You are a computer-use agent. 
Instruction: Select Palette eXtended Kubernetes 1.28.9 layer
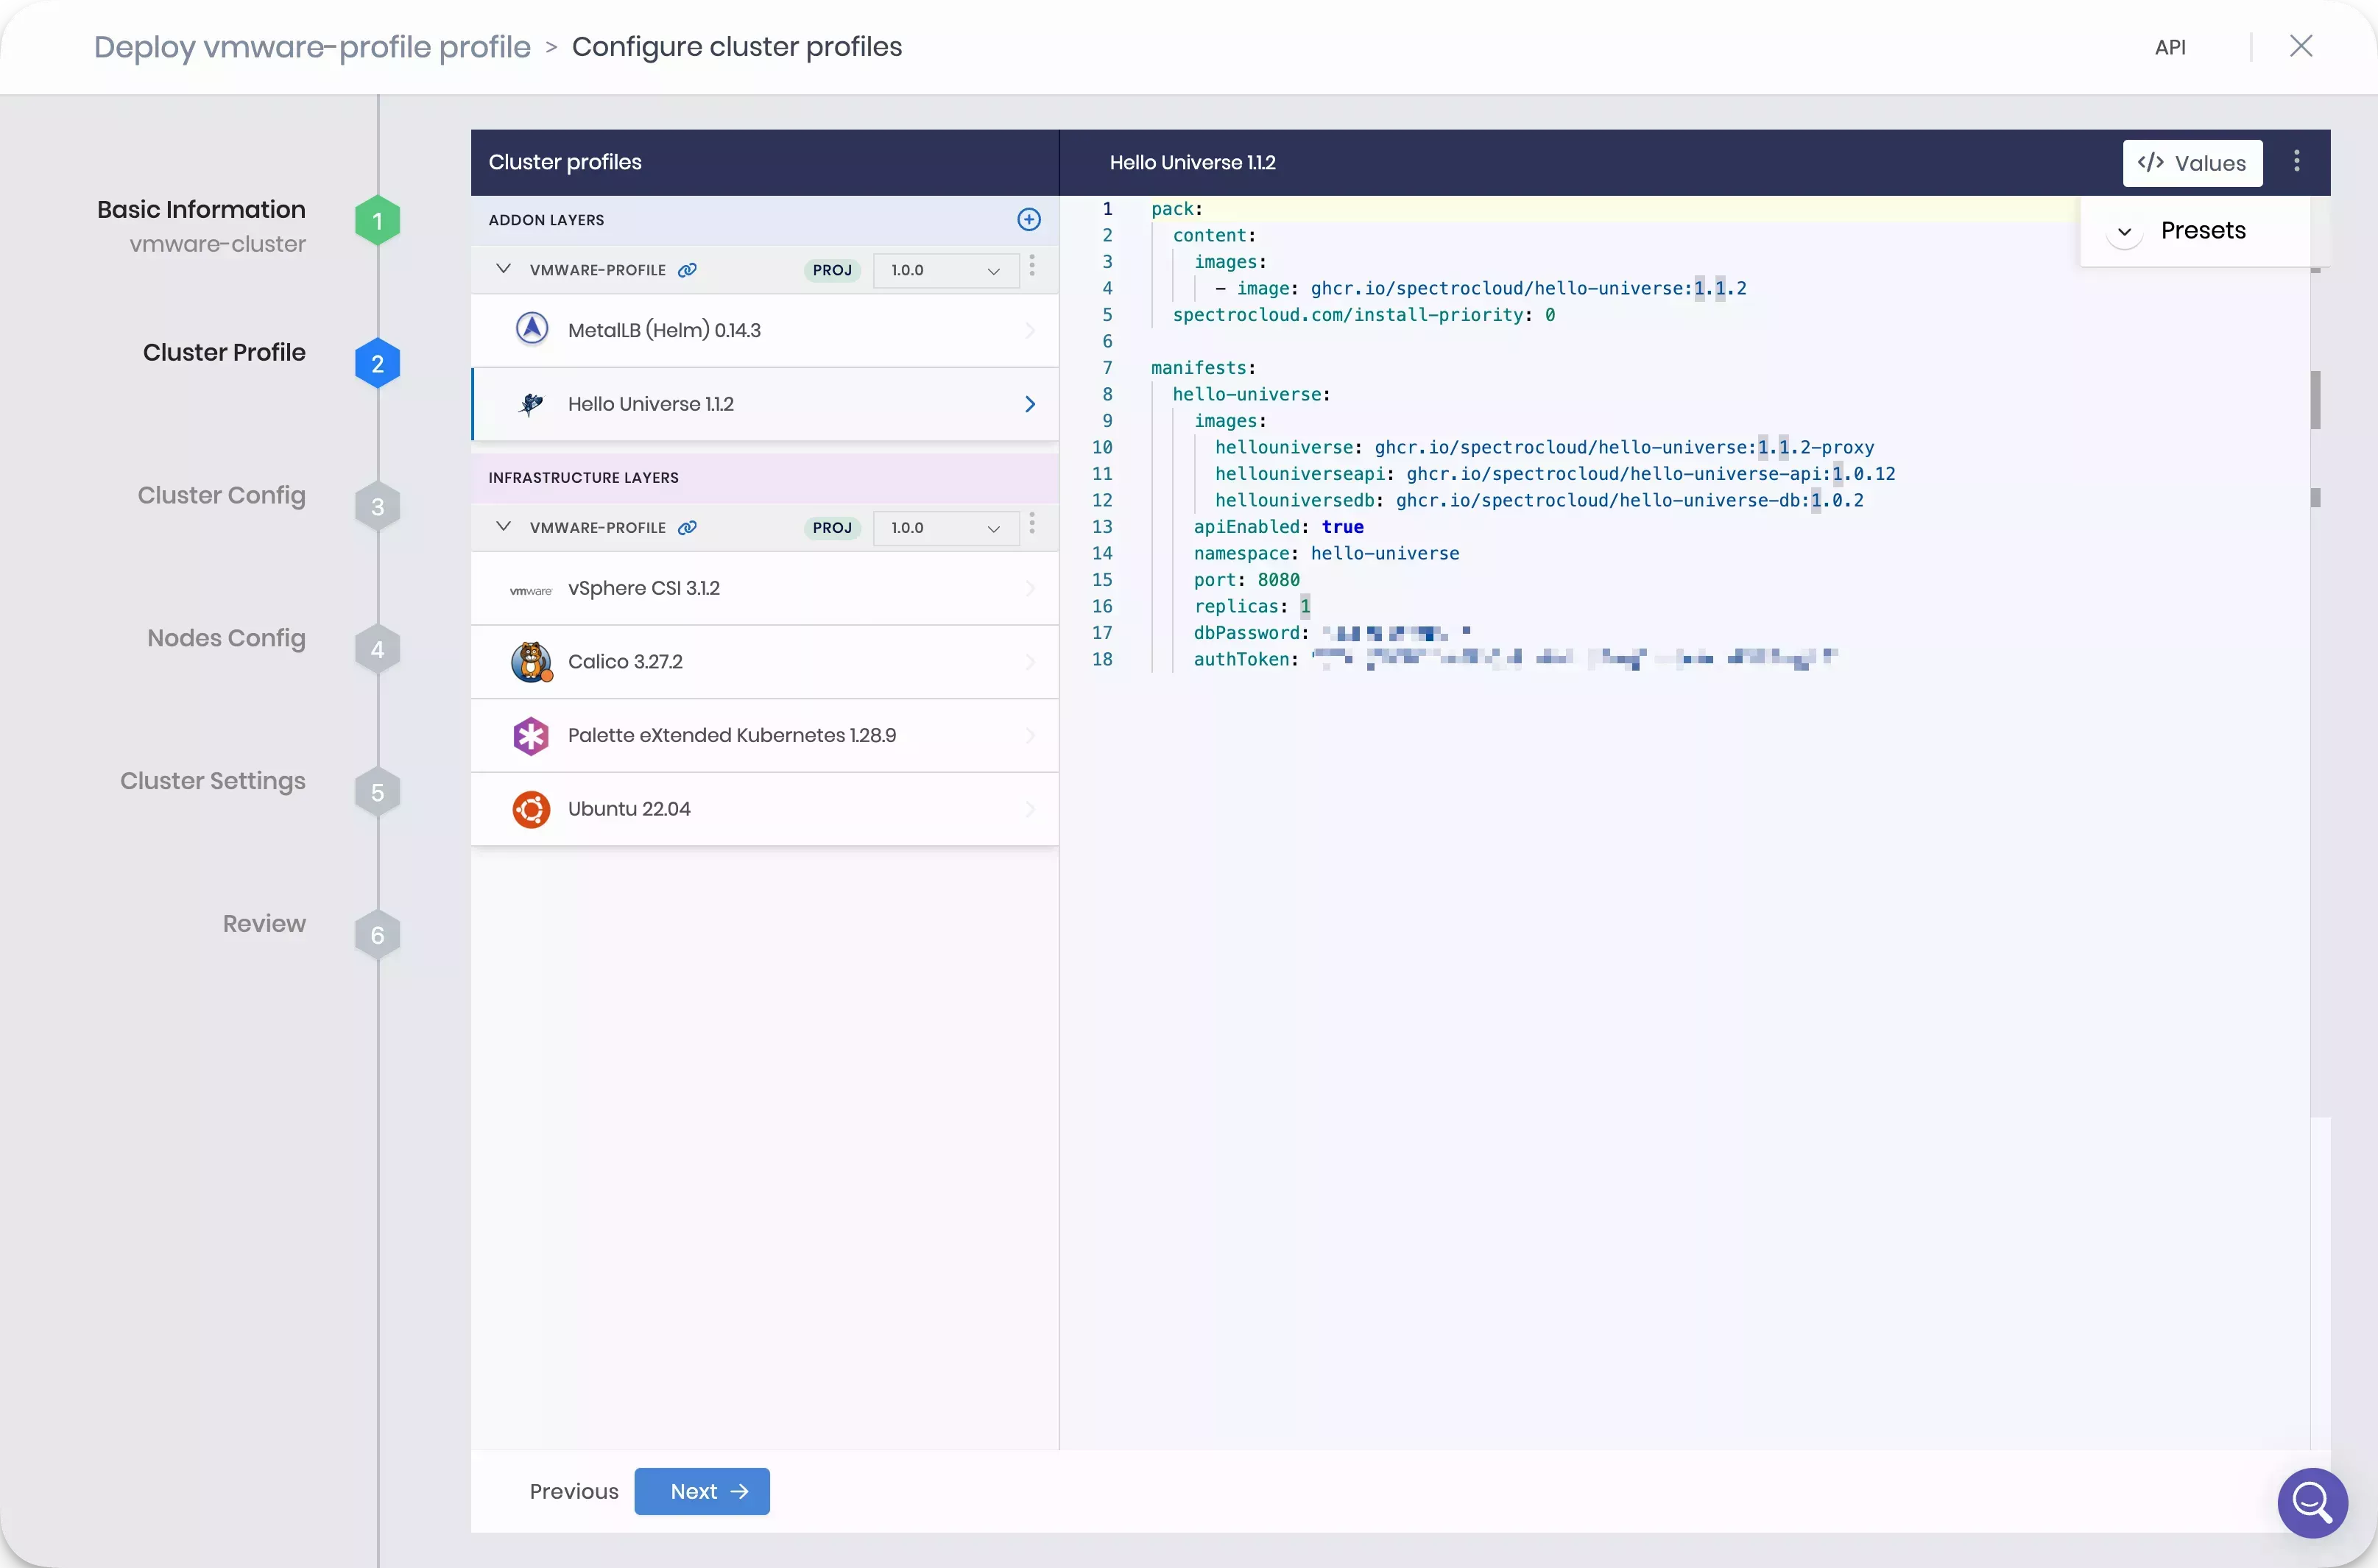[x=765, y=735]
